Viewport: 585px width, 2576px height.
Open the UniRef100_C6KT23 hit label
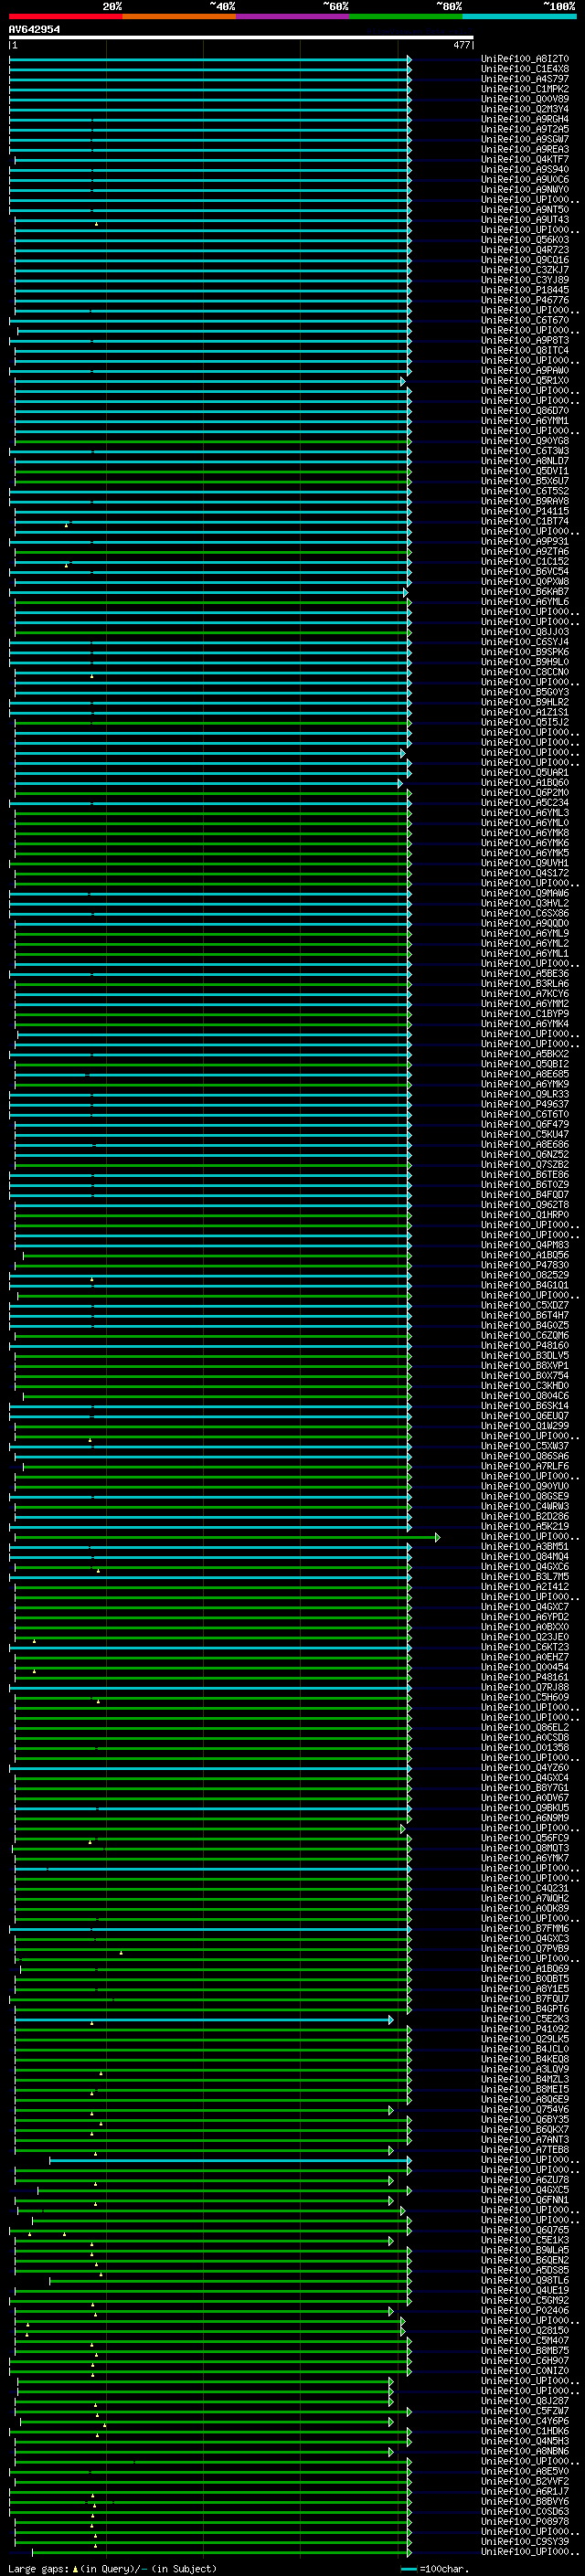tap(524, 1647)
